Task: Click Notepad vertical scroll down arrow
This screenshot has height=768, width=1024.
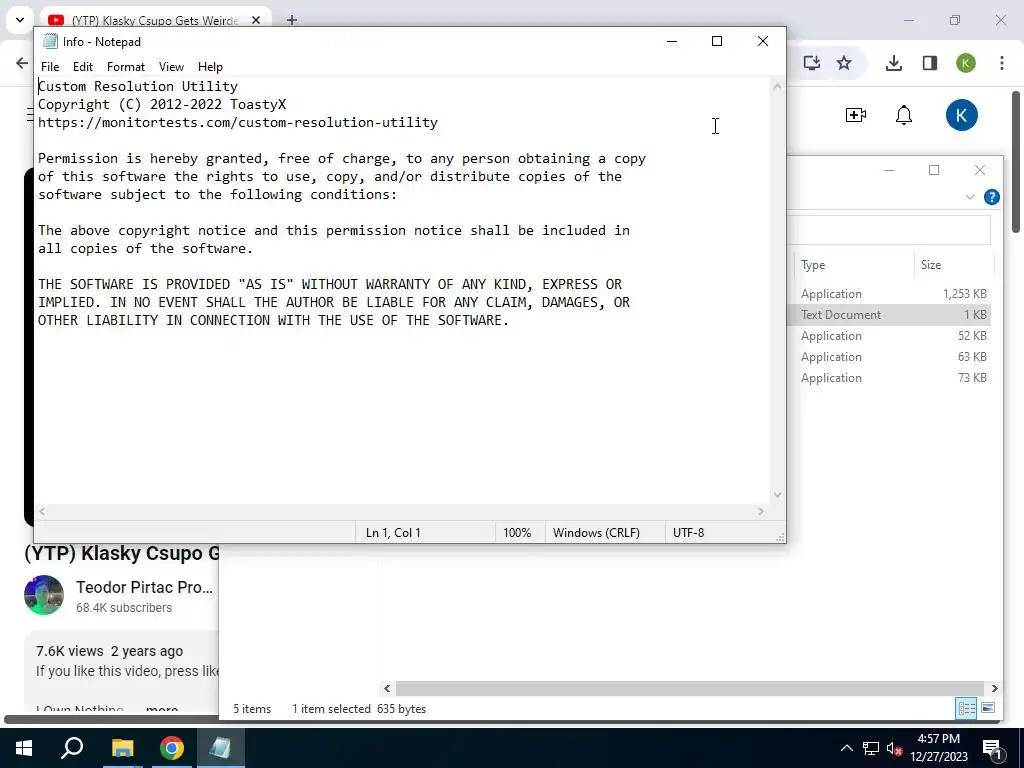Action: tap(777, 494)
